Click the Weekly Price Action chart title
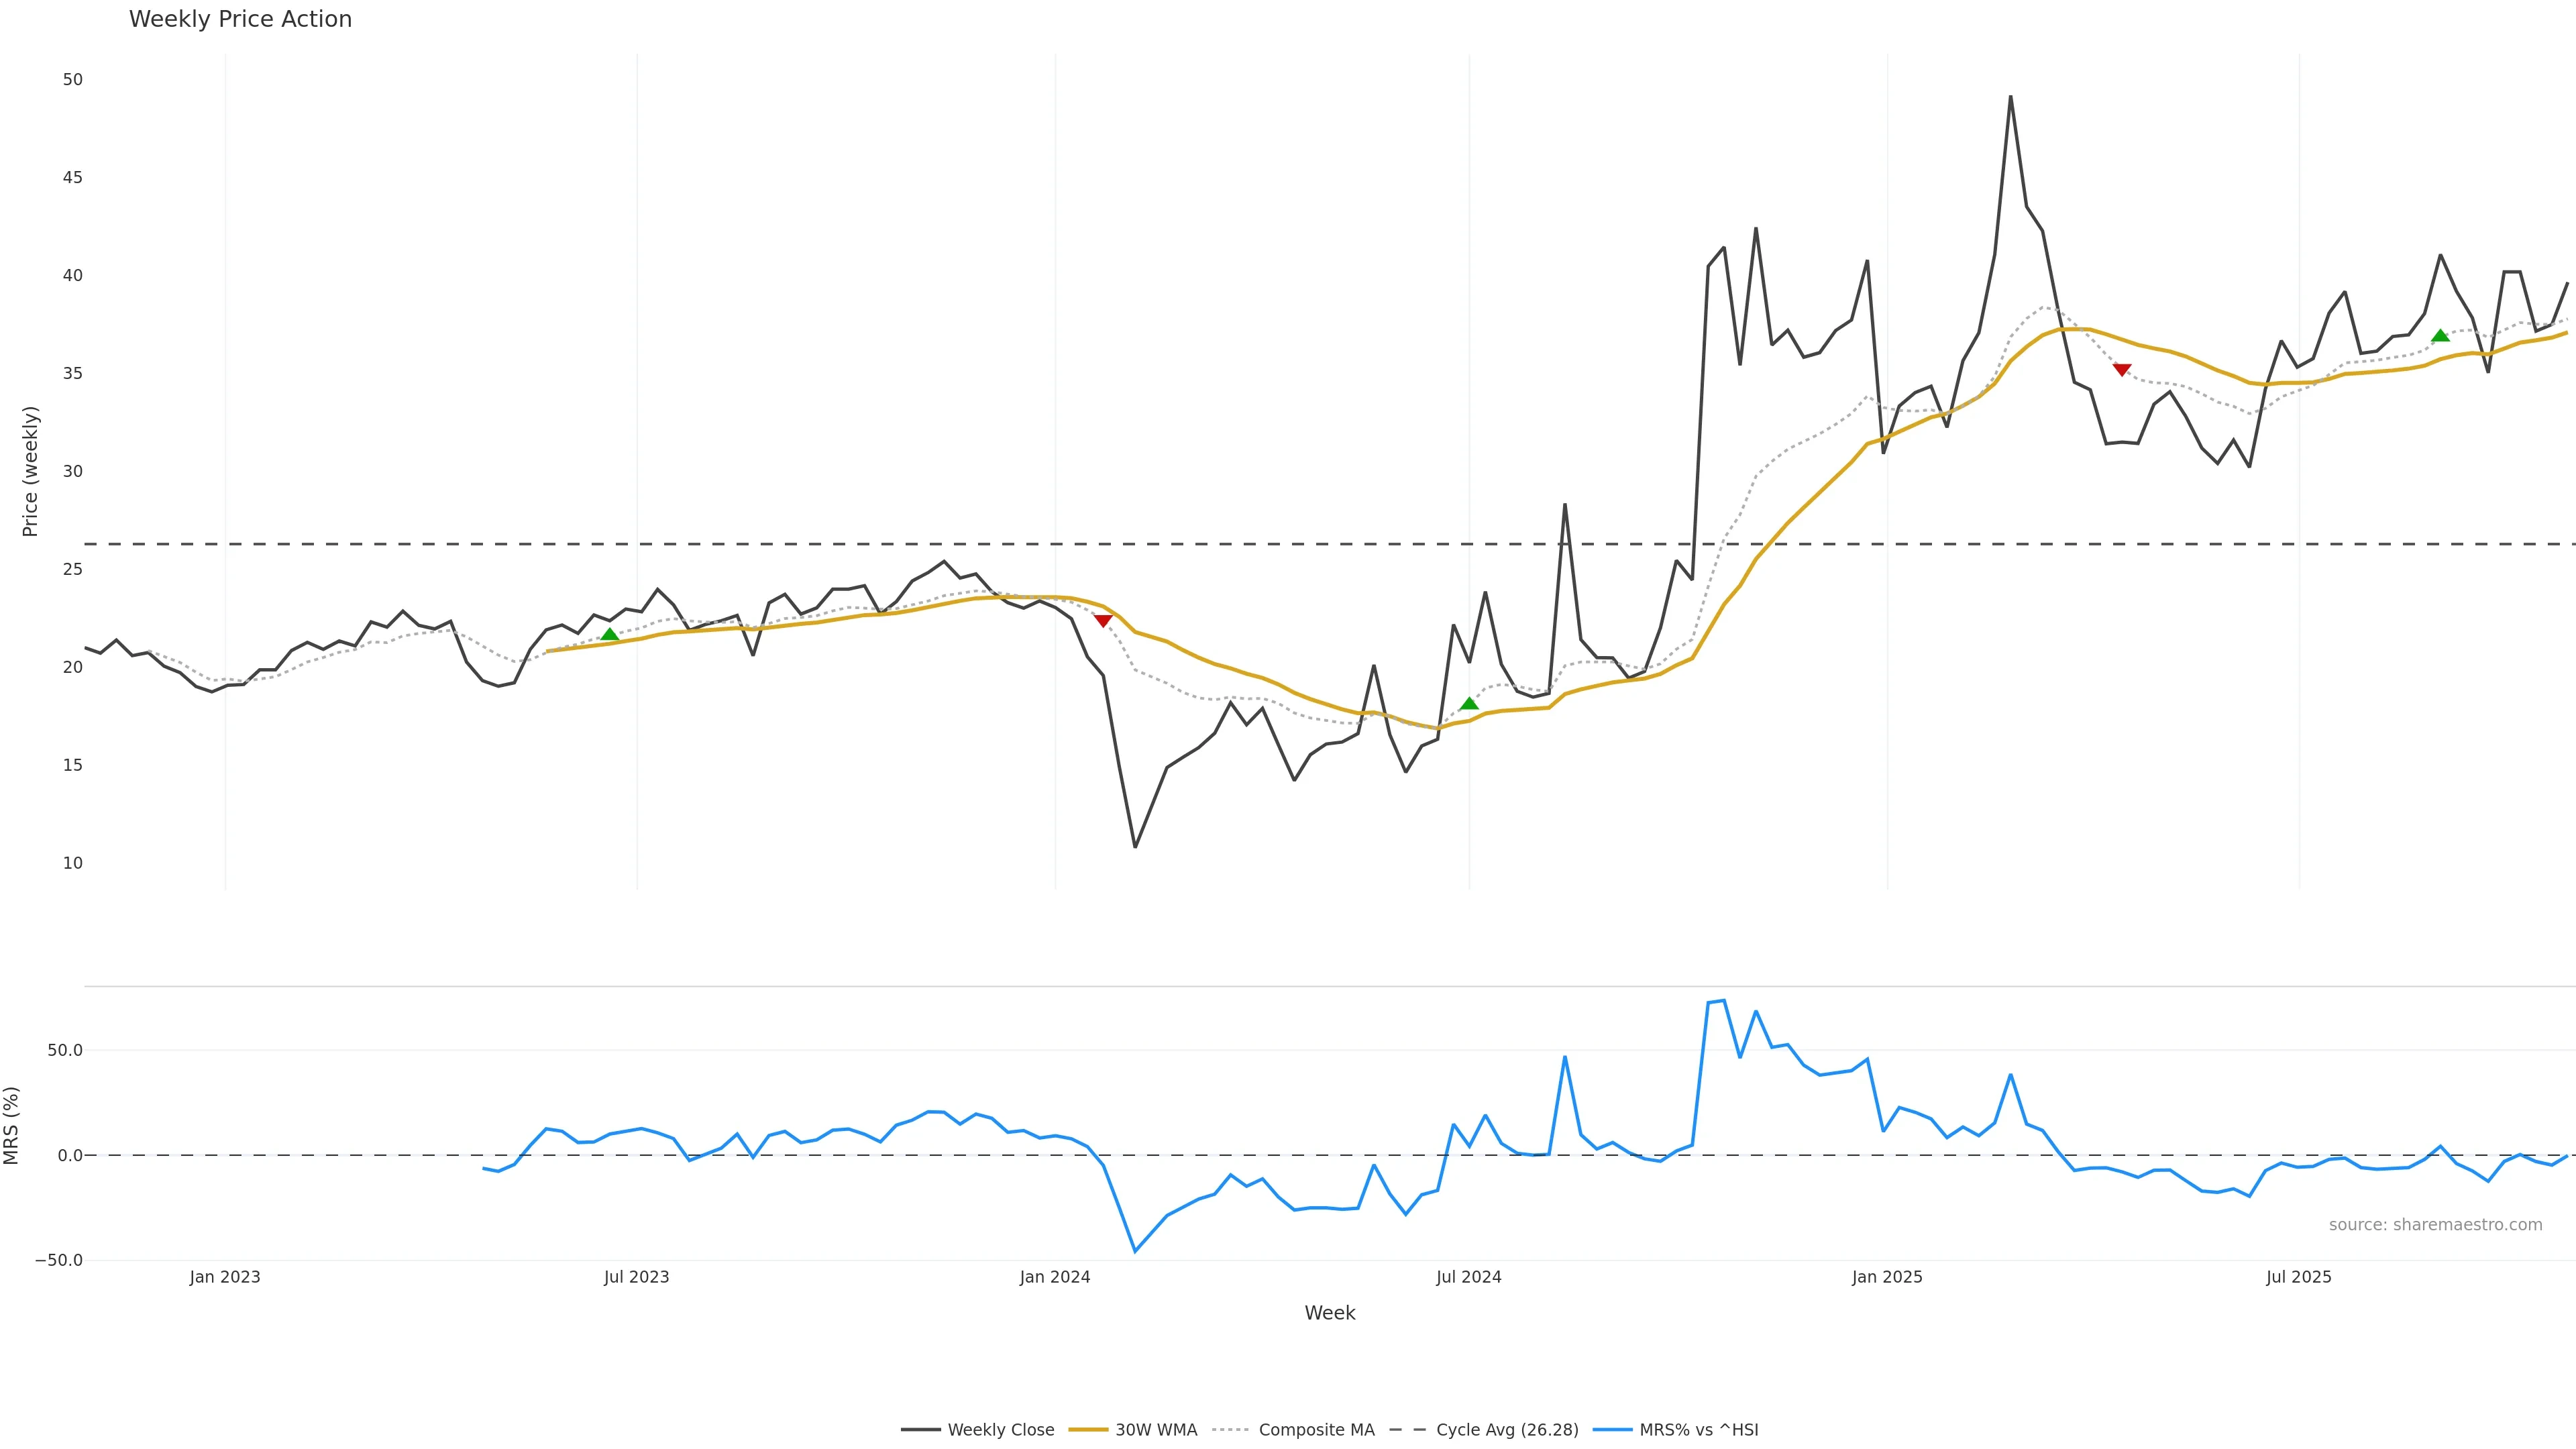Screen dimensions: 2576x1449 (x=240, y=19)
